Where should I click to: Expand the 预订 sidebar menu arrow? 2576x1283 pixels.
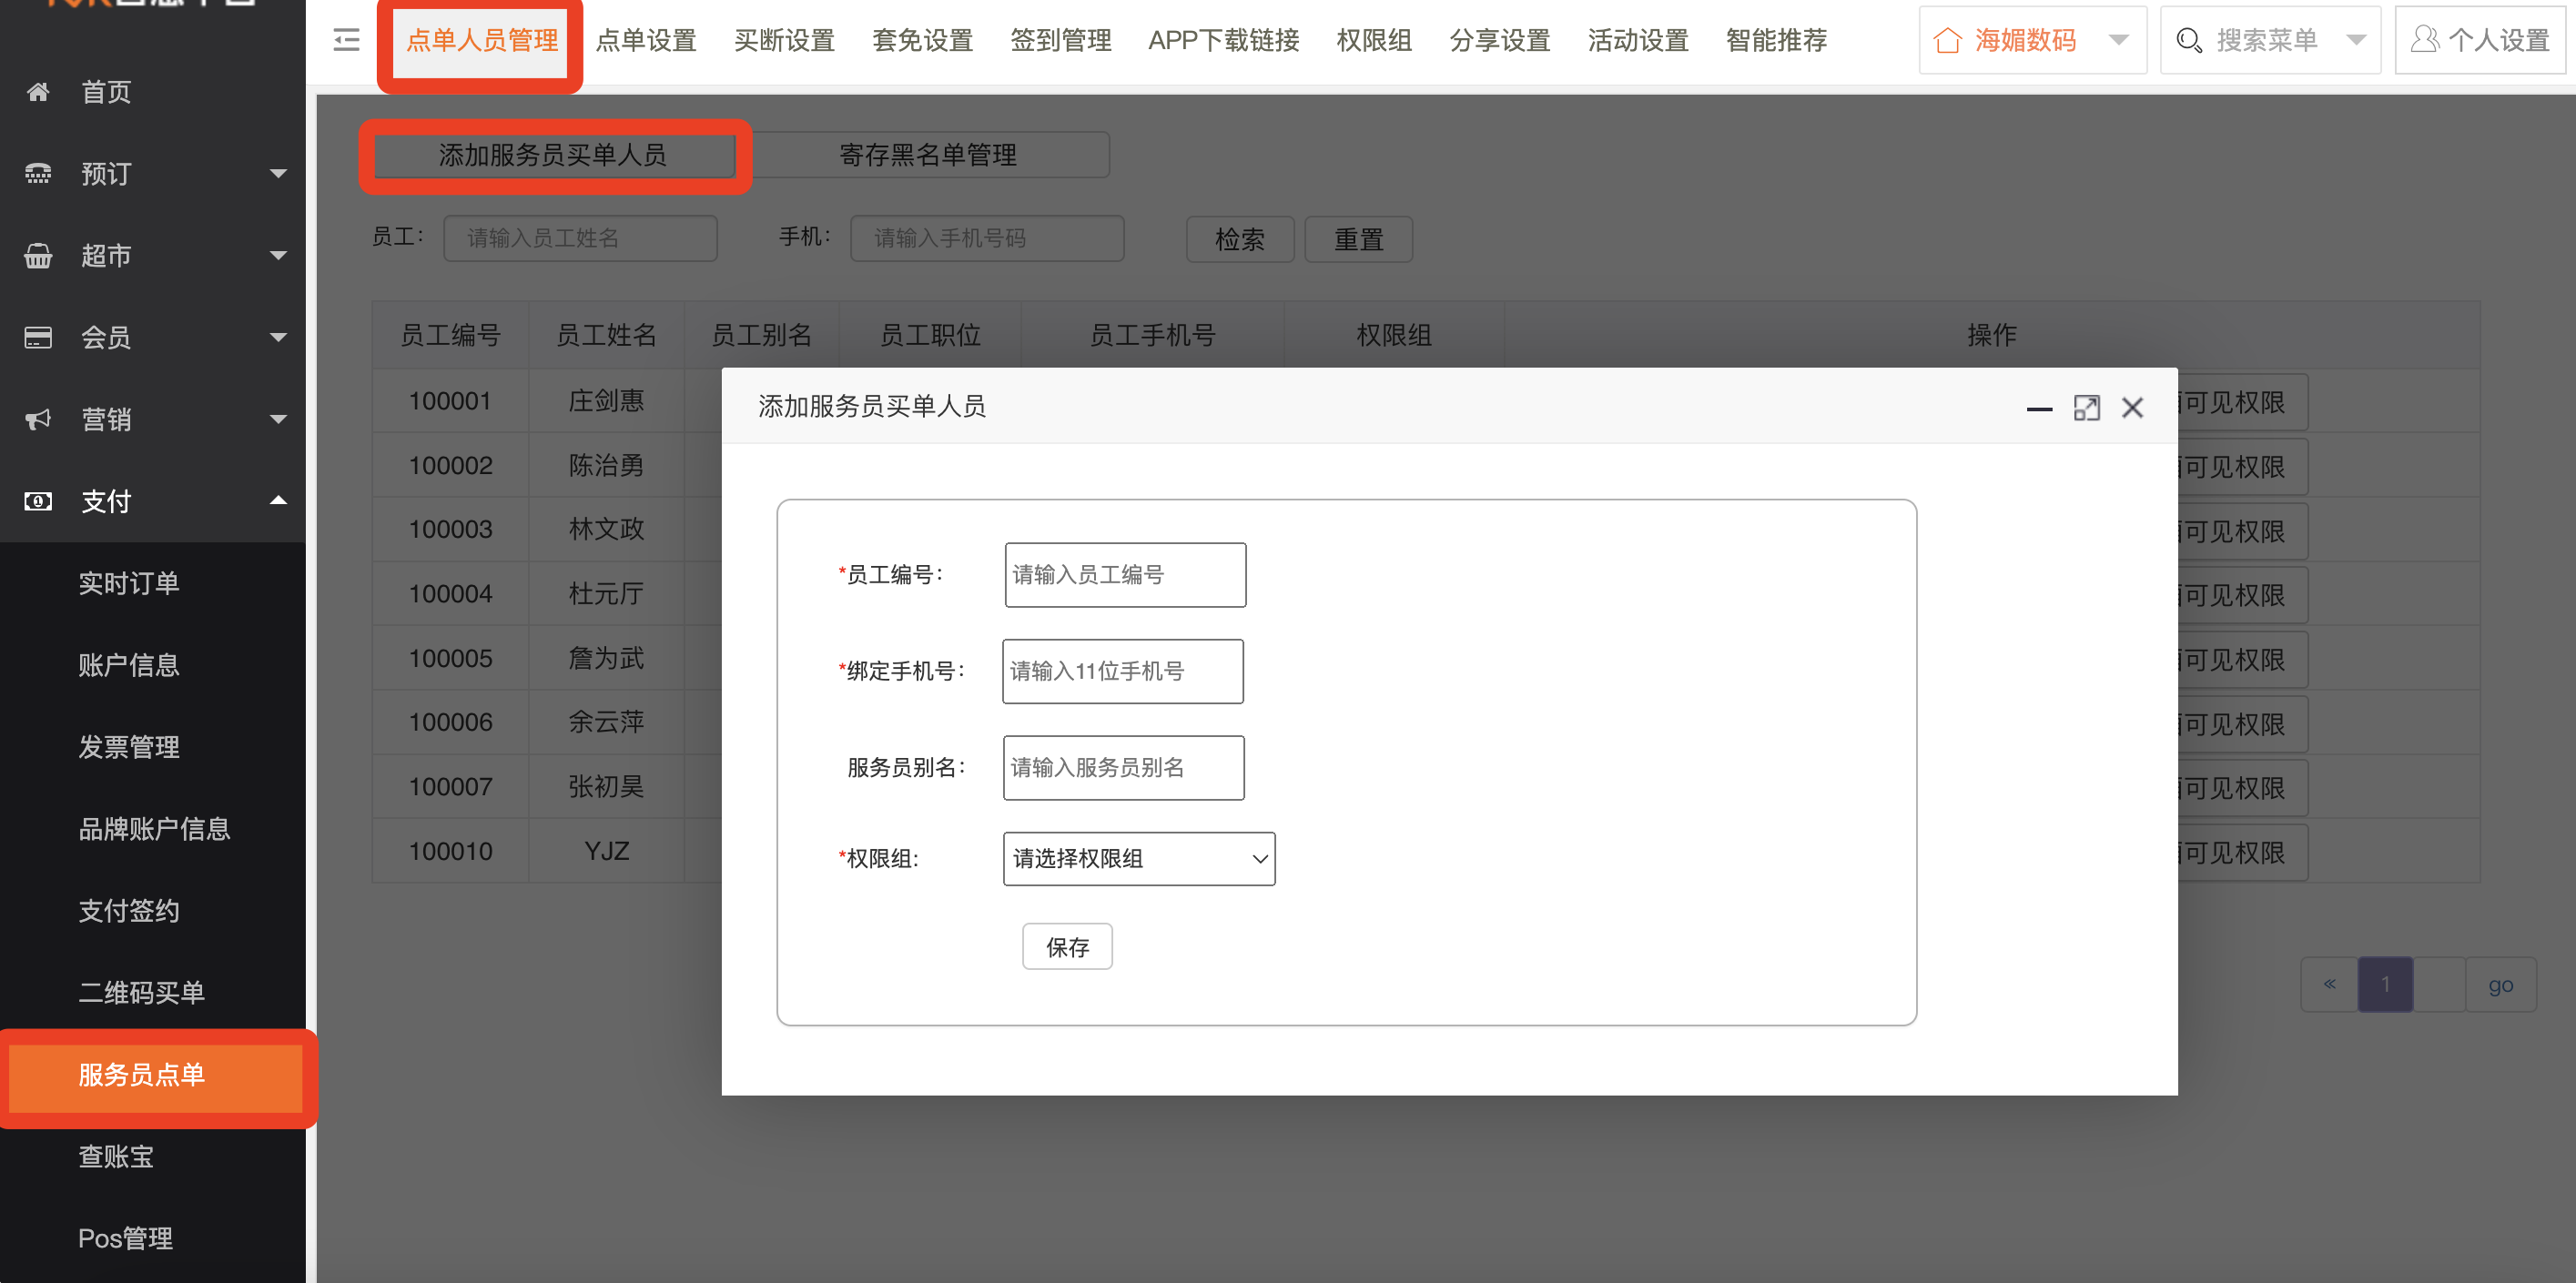coord(279,174)
